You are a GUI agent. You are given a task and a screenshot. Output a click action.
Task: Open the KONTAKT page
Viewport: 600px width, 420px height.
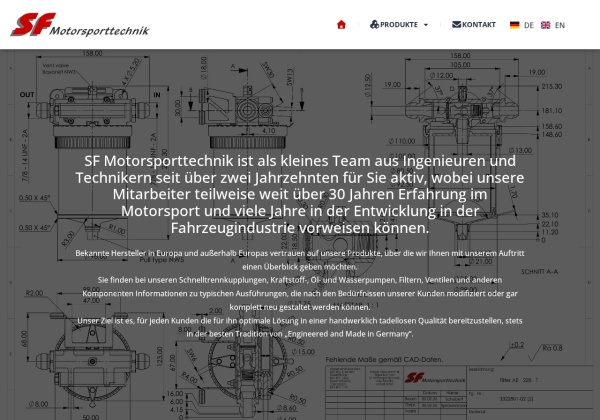click(474, 25)
